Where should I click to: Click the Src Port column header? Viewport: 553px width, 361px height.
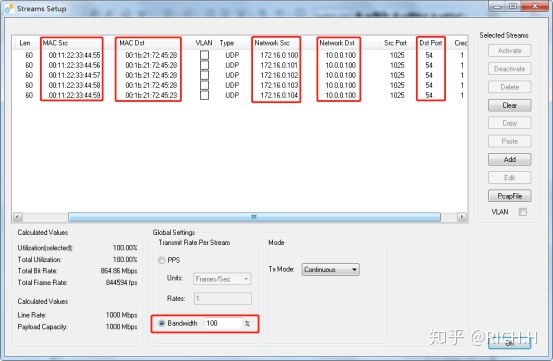click(395, 43)
